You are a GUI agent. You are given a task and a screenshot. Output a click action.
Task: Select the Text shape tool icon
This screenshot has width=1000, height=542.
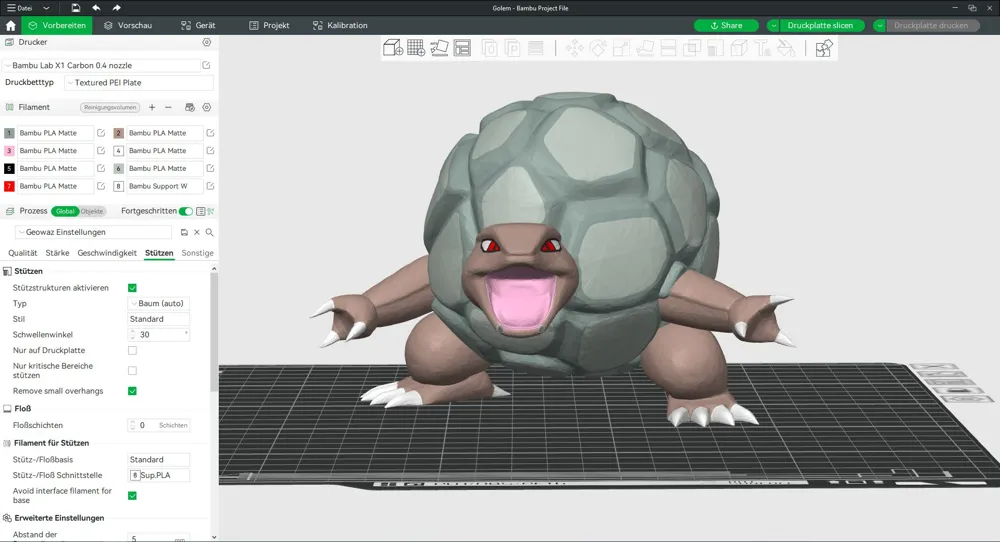(763, 48)
